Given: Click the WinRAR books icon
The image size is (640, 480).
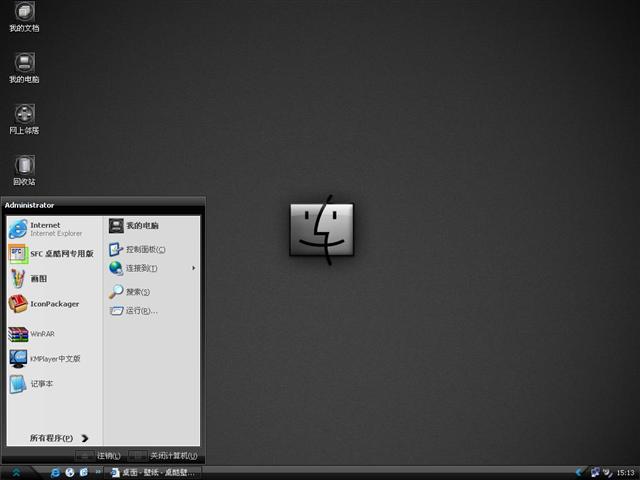Looking at the screenshot, I should [x=18, y=334].
